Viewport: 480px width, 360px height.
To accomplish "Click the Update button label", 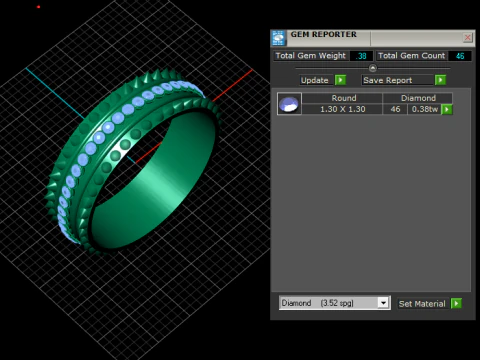I will tap(315, 80).
